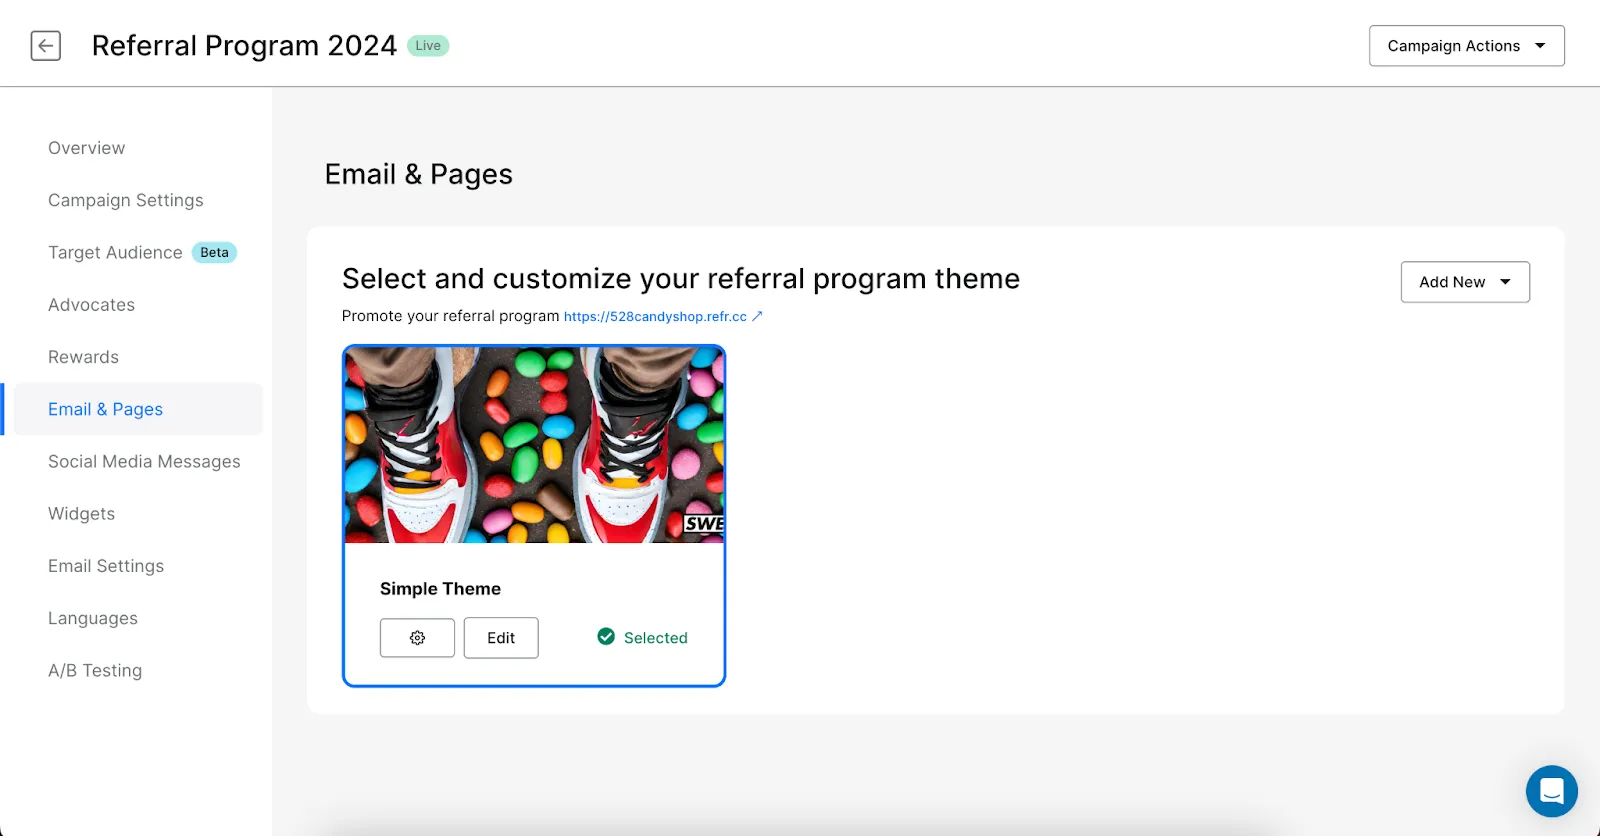Image resolution: width=1600 pixels, height=836 pixels.
Task: Open the 528candyshop.refr.cc link
Action: pos(655,316)
